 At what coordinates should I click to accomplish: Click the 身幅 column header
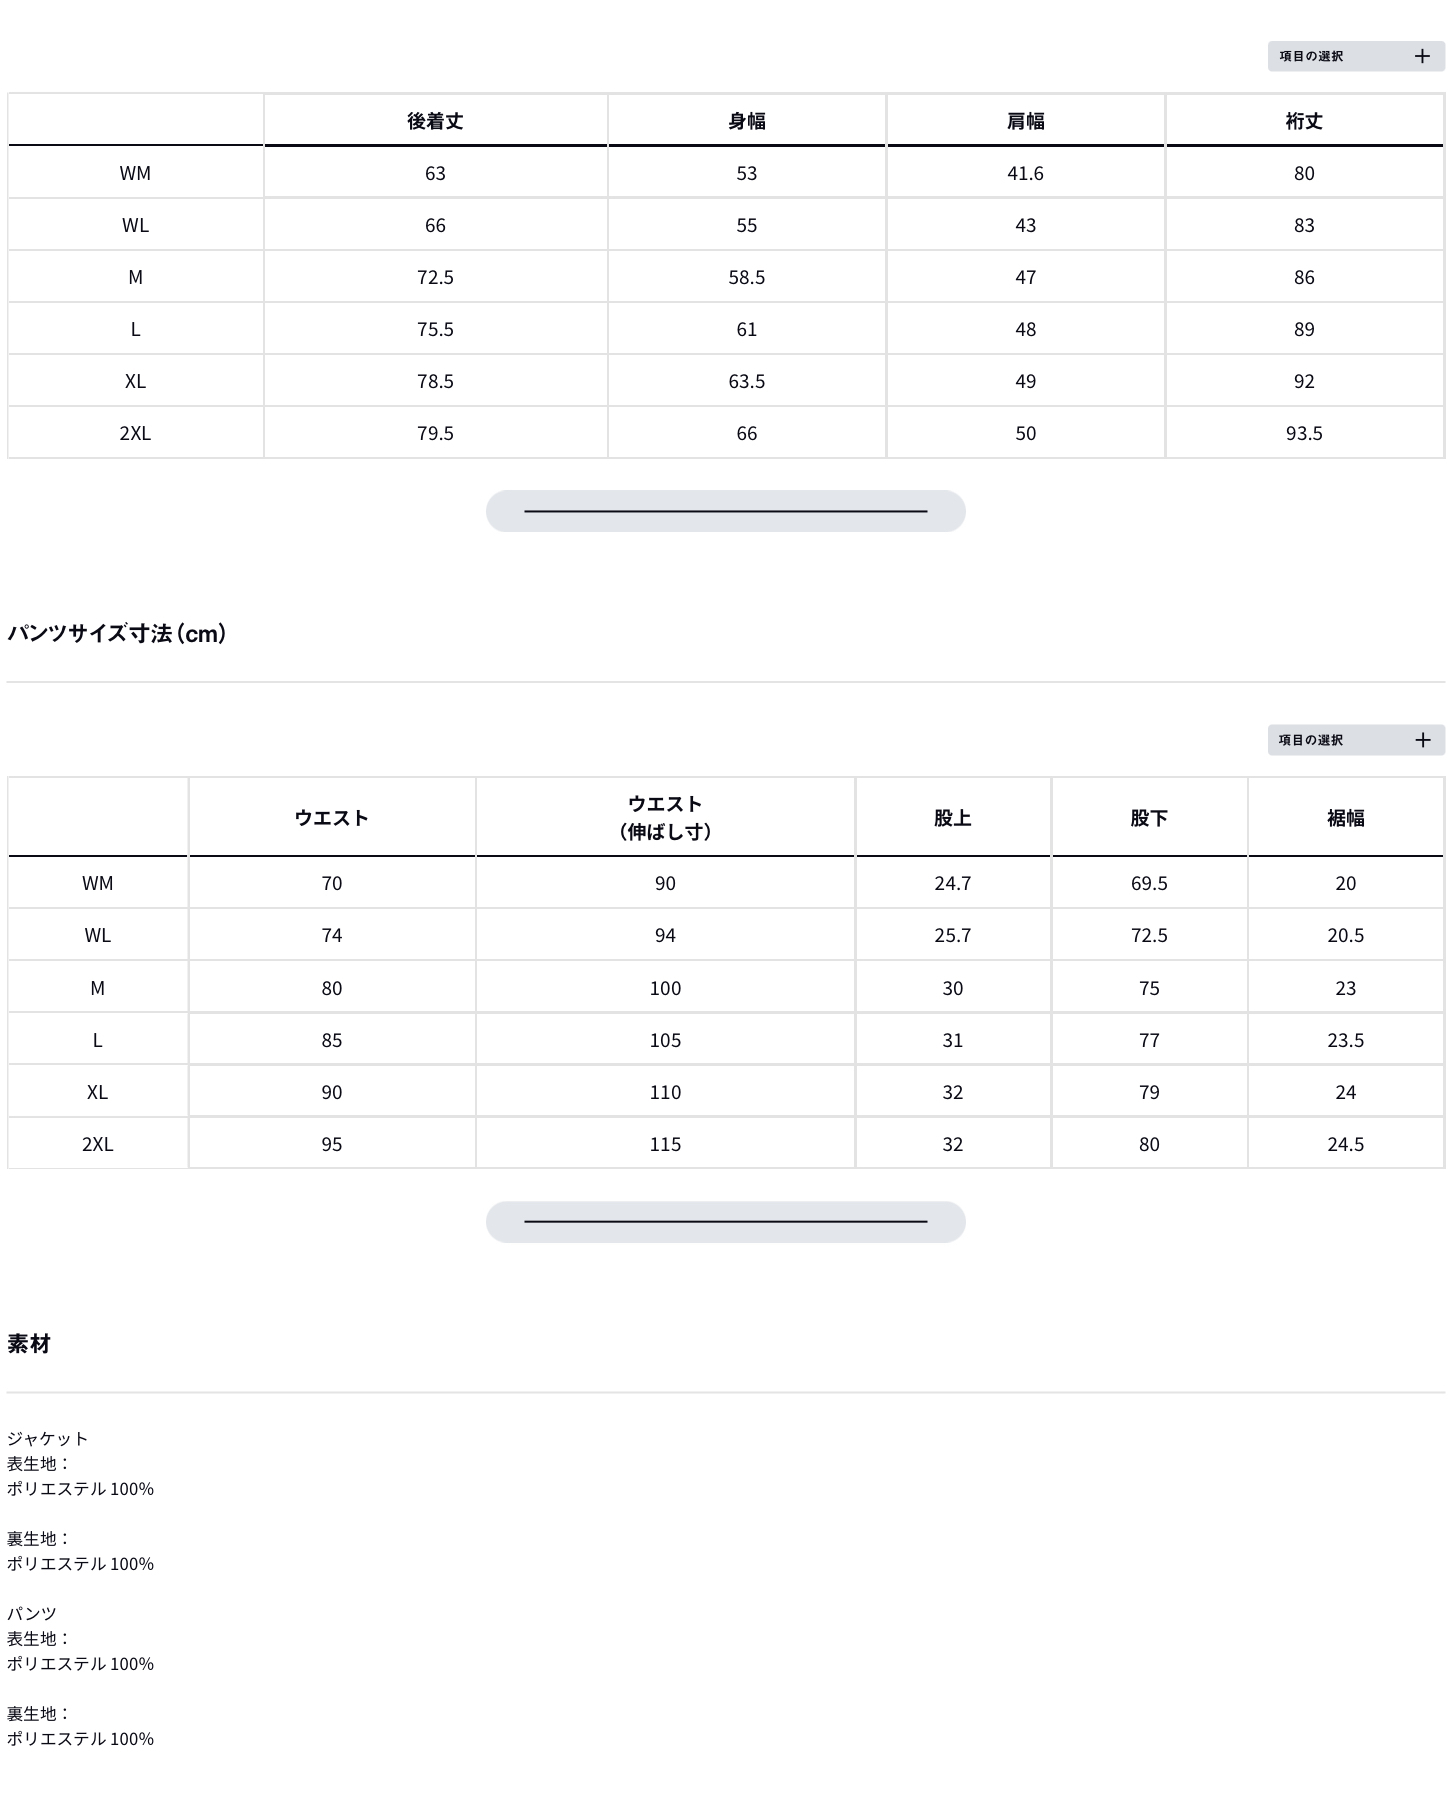click(746, 121)
